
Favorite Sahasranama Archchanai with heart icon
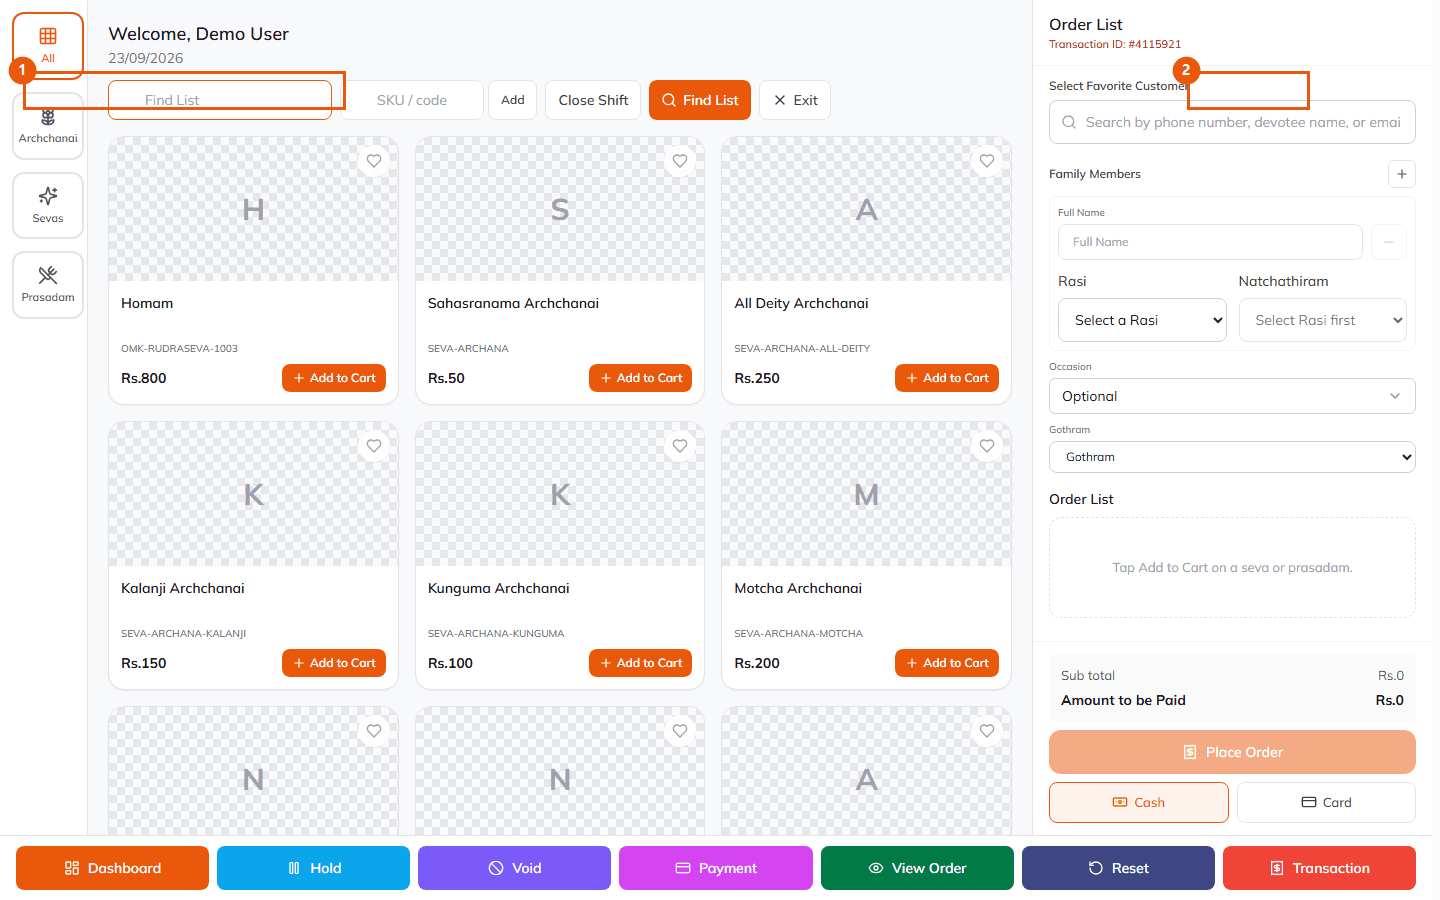pos(680,161)
